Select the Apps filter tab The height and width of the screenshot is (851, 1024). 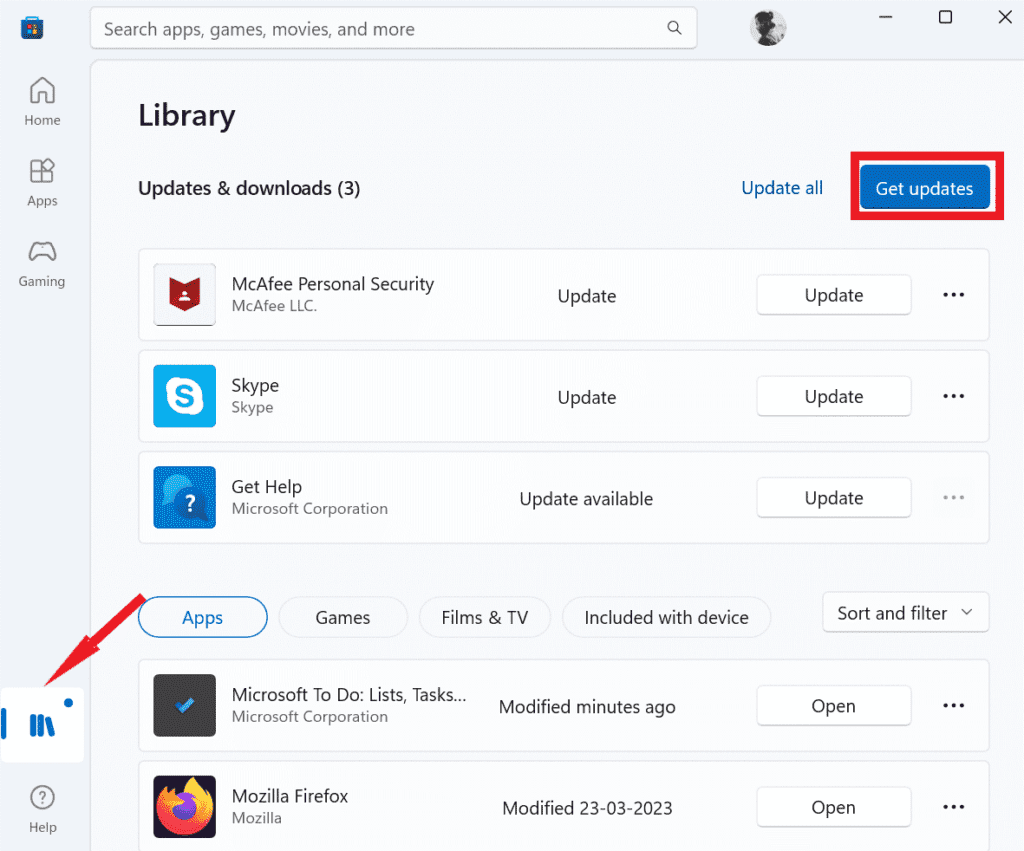(202, 617)
